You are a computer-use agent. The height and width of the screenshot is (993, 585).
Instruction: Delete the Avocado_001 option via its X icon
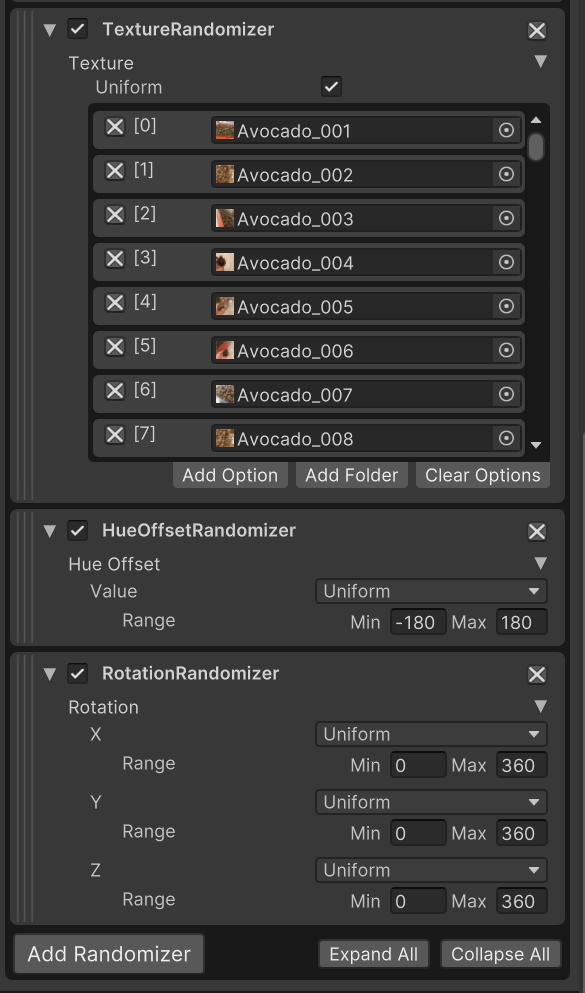coord(115,127)
